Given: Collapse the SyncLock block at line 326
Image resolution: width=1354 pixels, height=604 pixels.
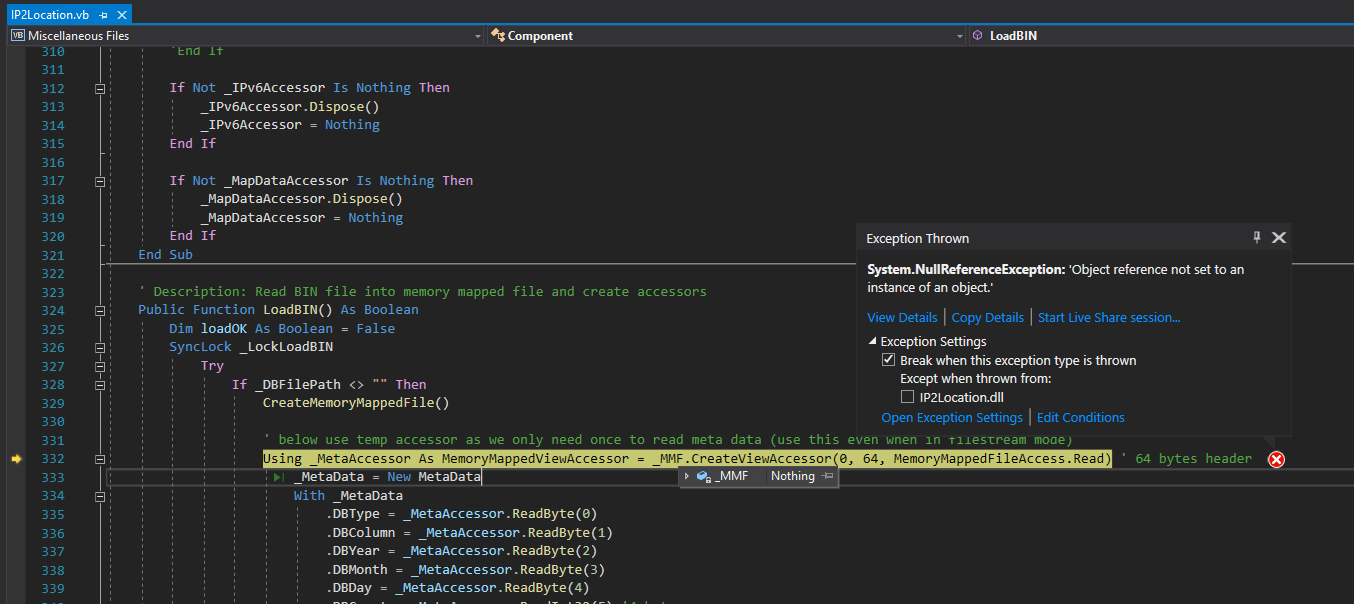Looking at the screenshot, I should 99,347.
